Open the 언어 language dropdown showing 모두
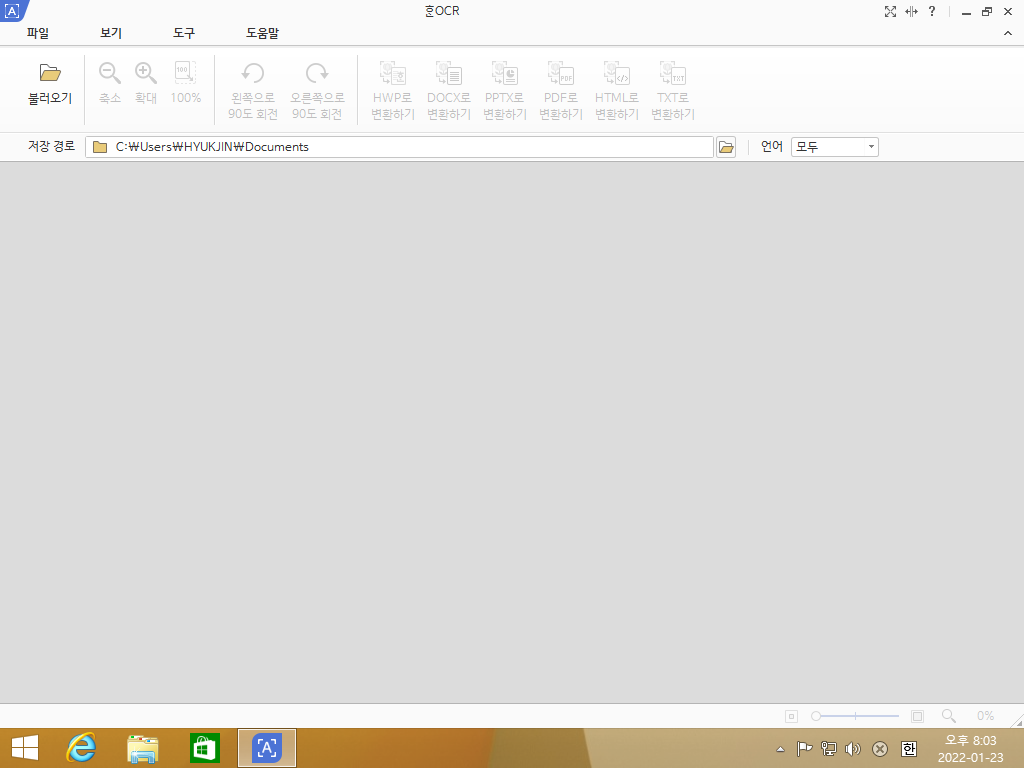 [x=835, y=147]
